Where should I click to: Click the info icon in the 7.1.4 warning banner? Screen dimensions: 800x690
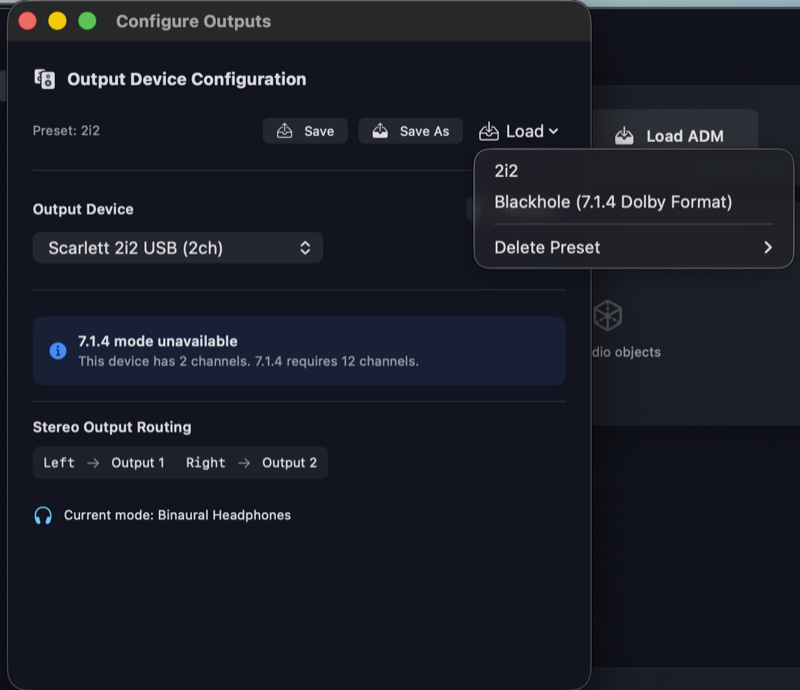click(57, 351)
